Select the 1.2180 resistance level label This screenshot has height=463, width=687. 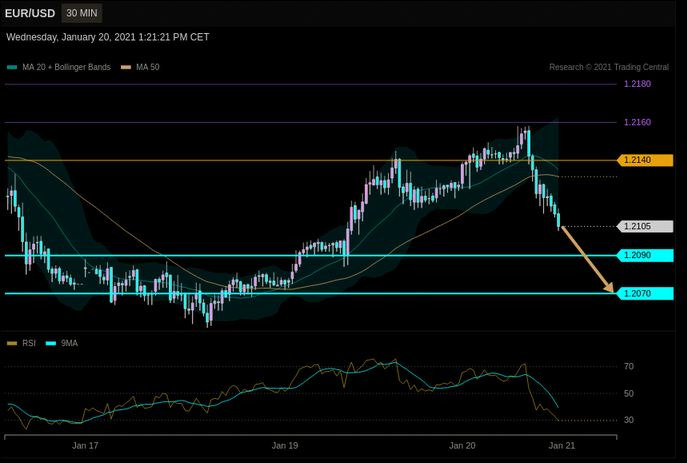click(x=637, y=84)
